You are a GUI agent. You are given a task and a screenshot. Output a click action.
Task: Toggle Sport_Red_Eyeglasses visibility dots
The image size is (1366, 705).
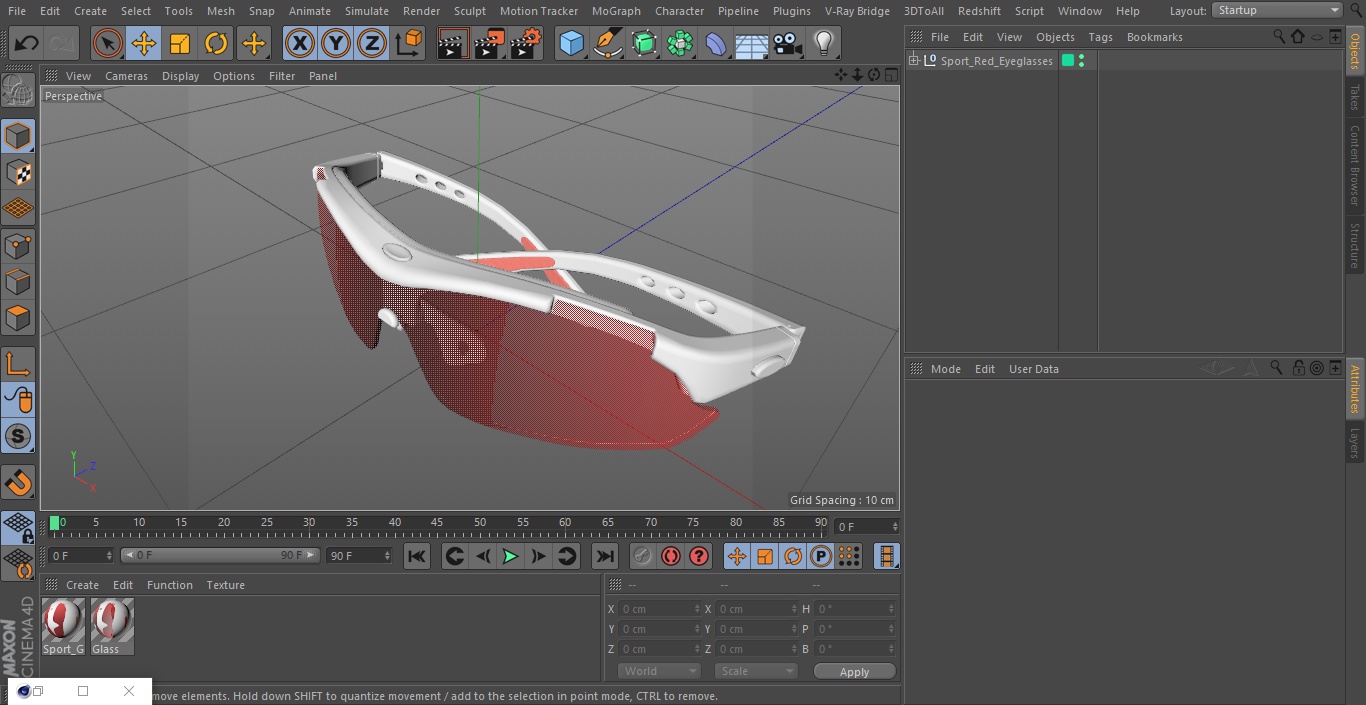1082,61
